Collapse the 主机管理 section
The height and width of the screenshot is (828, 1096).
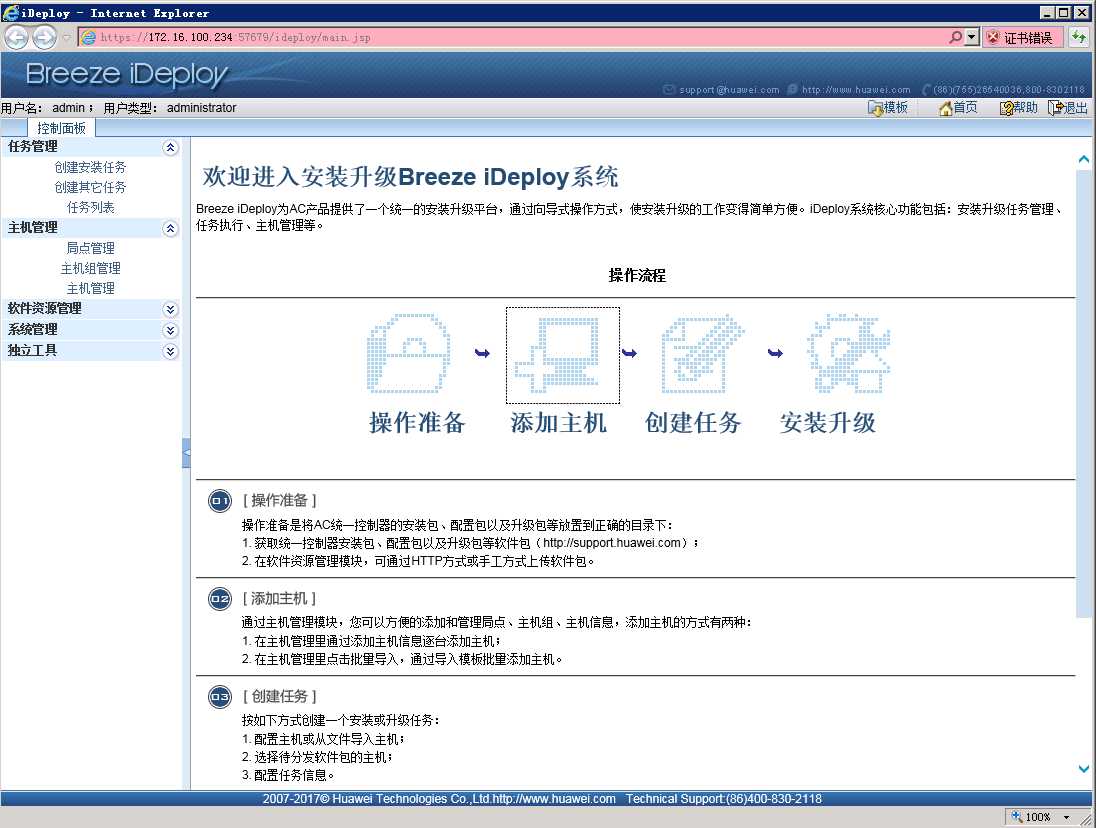tap(170, 228)
